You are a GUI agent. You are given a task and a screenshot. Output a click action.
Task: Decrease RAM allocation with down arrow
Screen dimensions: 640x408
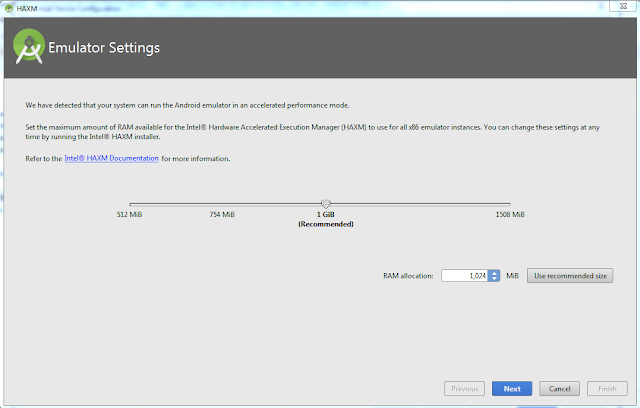pos(494,279)
